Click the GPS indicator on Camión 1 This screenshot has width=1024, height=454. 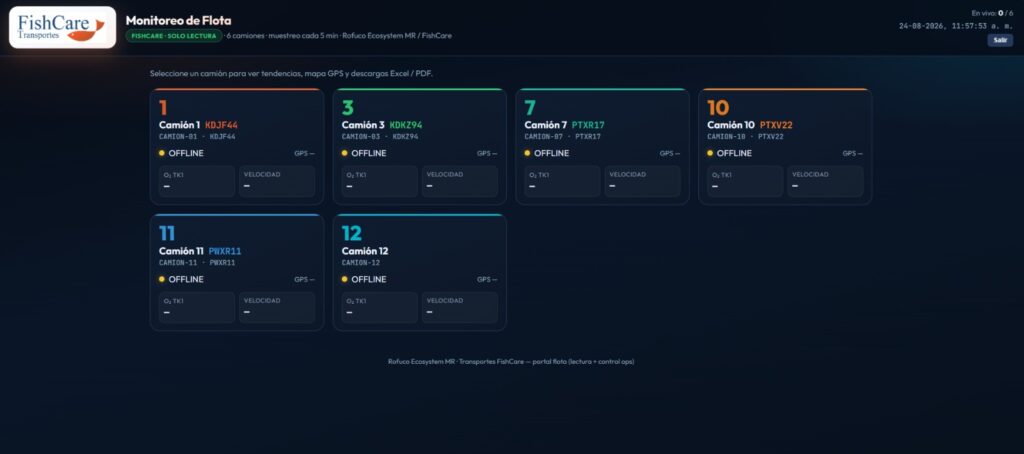coord(304,154)
